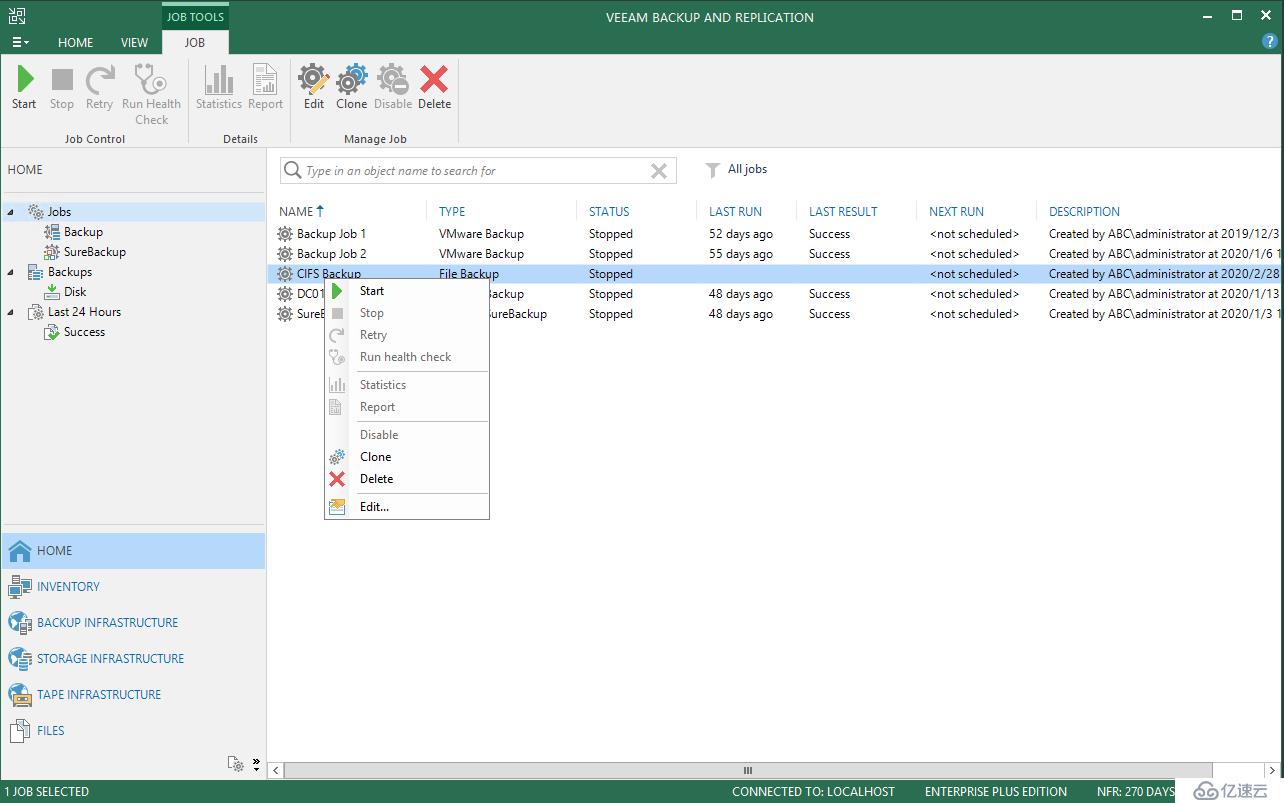Viewport: 1284px width, 803px height.
Task: Open Statistics in the ribbon
Action: click(x=219, y=80)
